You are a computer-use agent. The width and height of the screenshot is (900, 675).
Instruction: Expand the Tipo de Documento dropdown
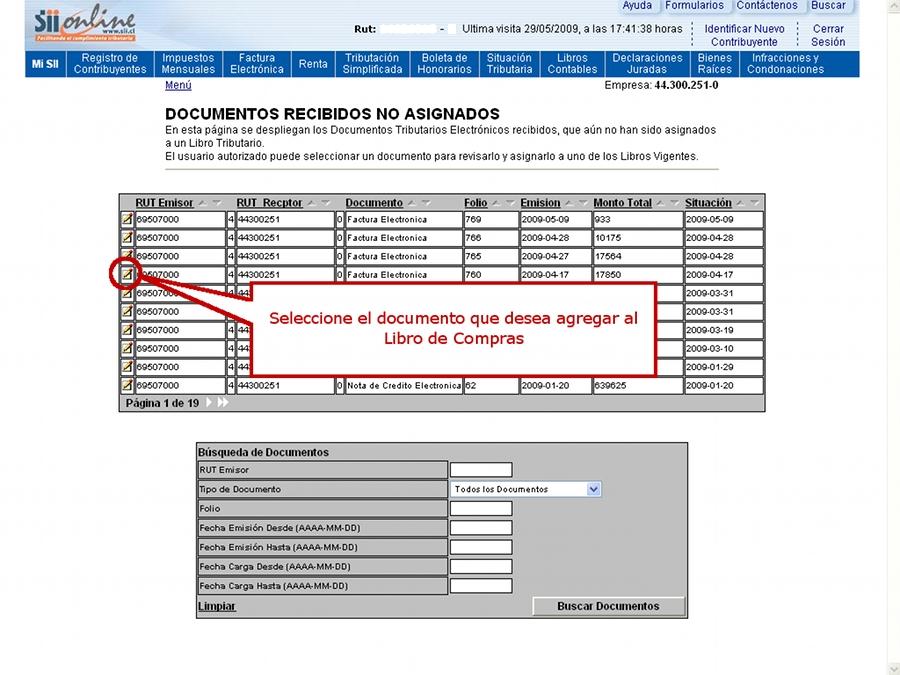click(593, 490)
